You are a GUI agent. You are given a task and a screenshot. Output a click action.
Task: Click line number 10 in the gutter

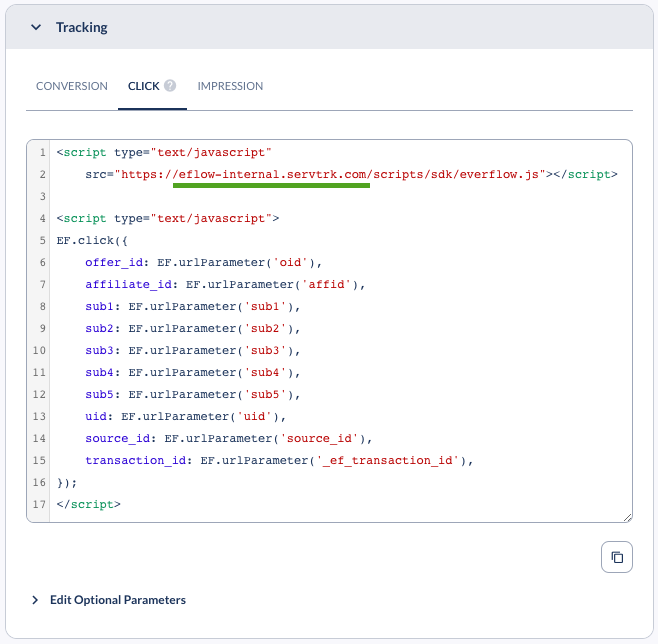coord(39,350)
